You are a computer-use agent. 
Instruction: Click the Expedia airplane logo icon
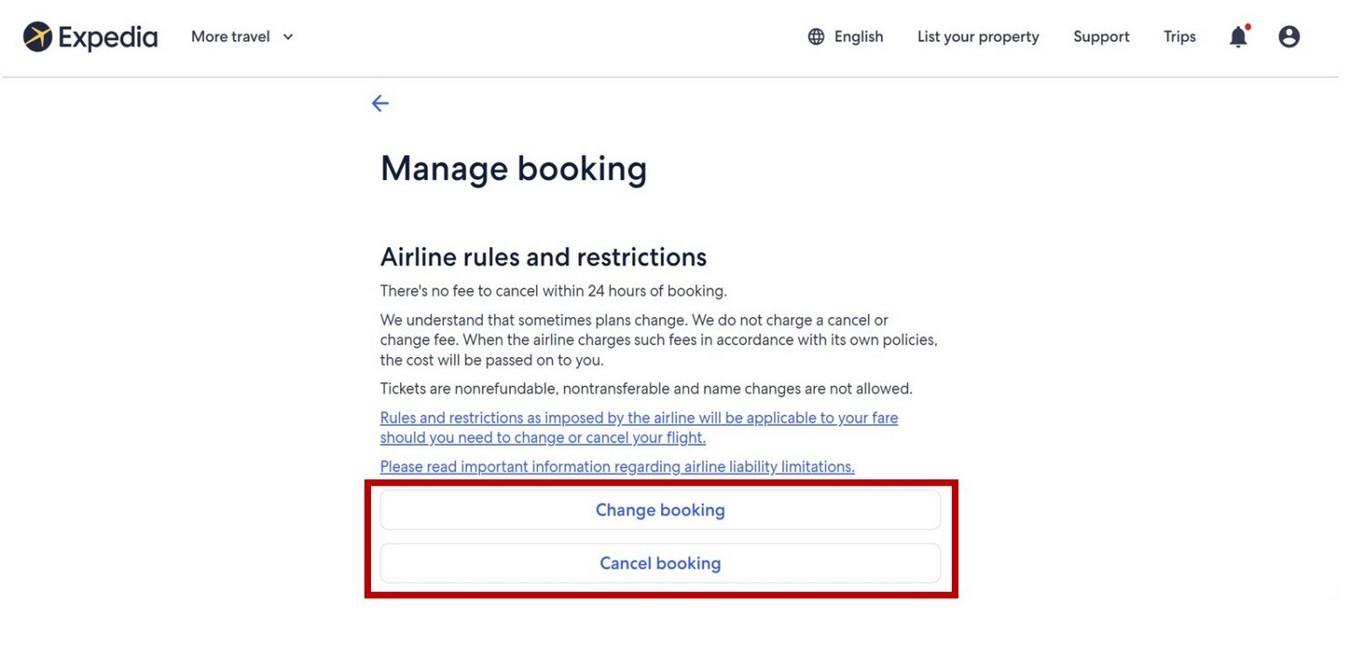37,37
